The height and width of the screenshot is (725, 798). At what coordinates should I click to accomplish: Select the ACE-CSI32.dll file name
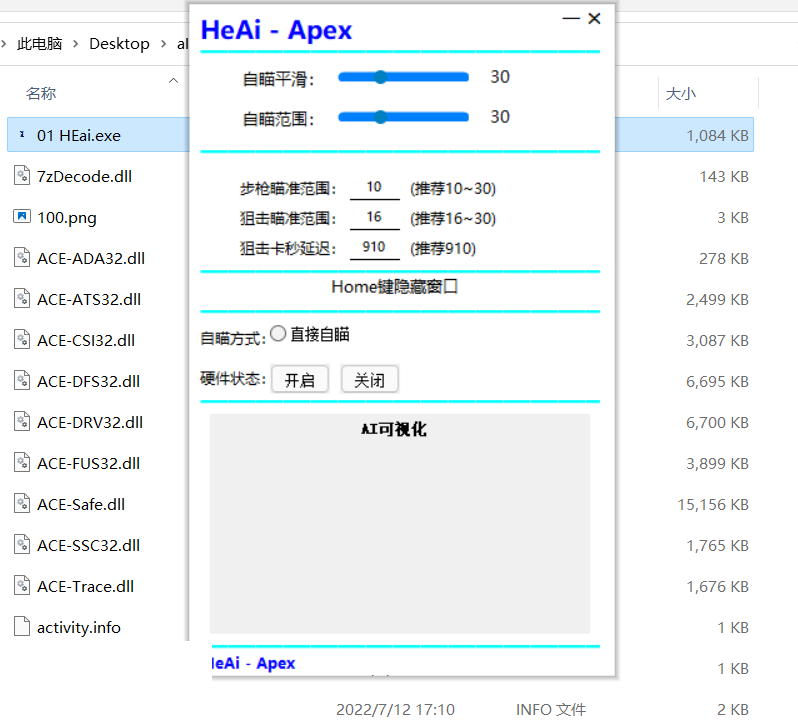(86, 340)
